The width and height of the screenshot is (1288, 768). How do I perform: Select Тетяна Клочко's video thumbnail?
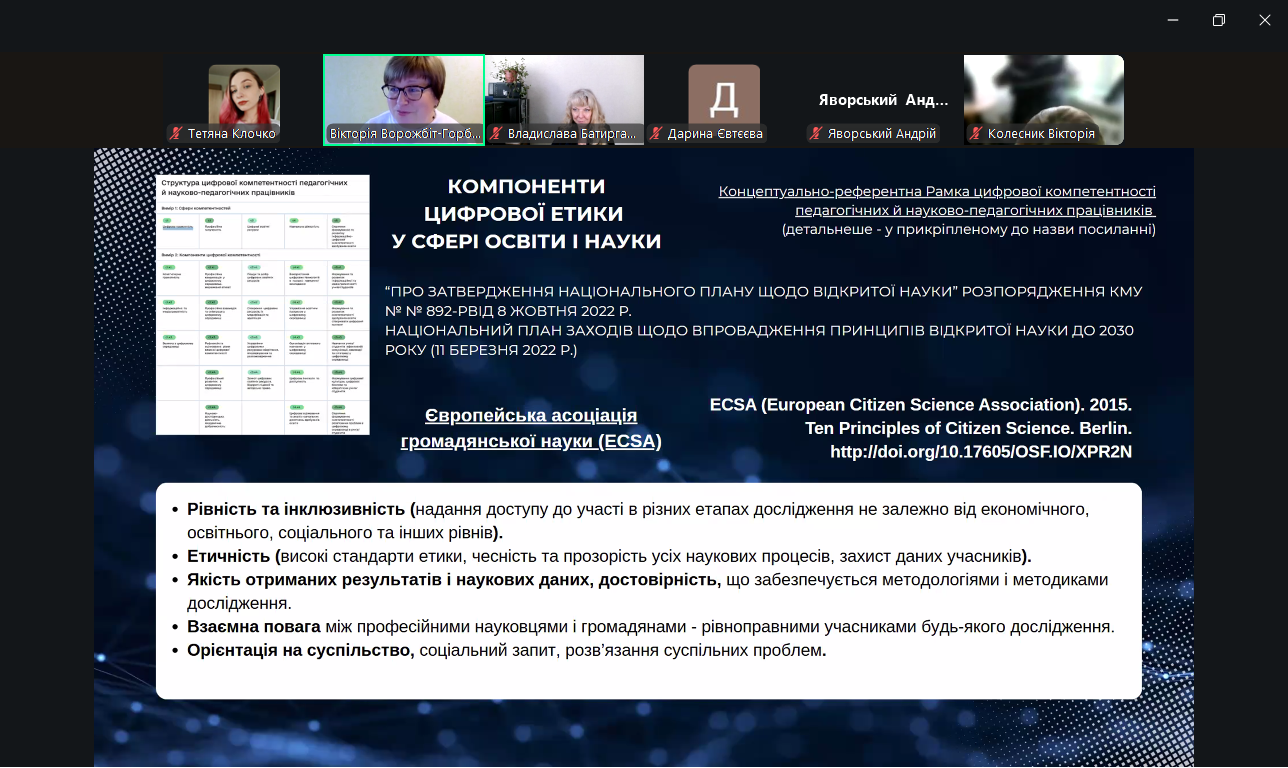click(243, 93)
